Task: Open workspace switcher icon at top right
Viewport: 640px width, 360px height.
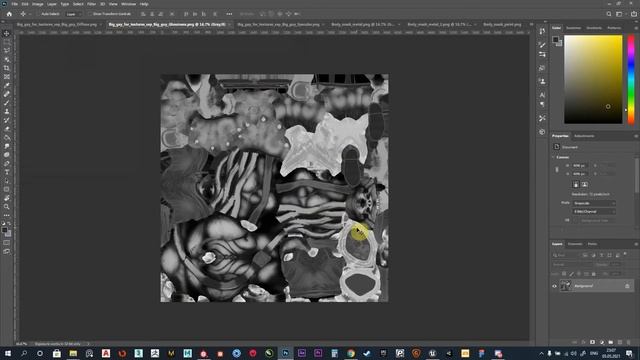Action: tap(619, 14)
